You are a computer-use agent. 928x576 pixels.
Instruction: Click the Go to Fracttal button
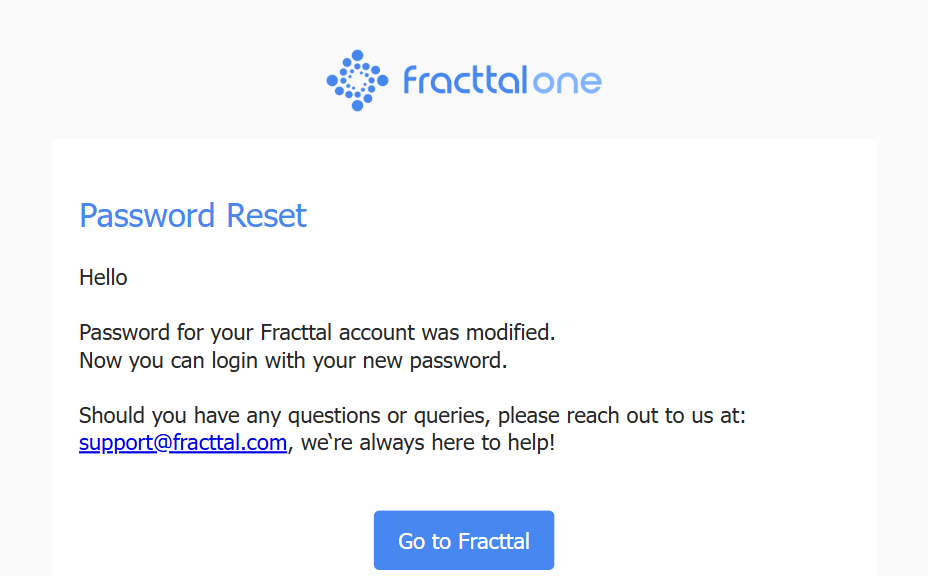pyautogui.click(x=464, y=540)
